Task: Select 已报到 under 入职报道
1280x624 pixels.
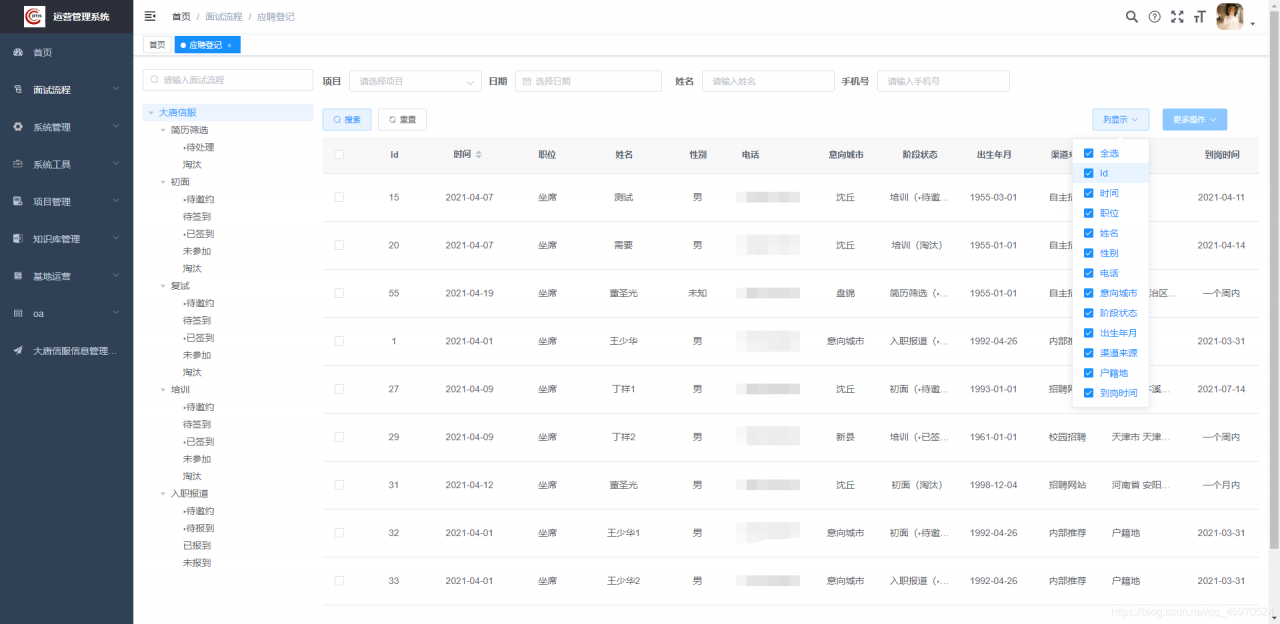Action: [197, 546]
